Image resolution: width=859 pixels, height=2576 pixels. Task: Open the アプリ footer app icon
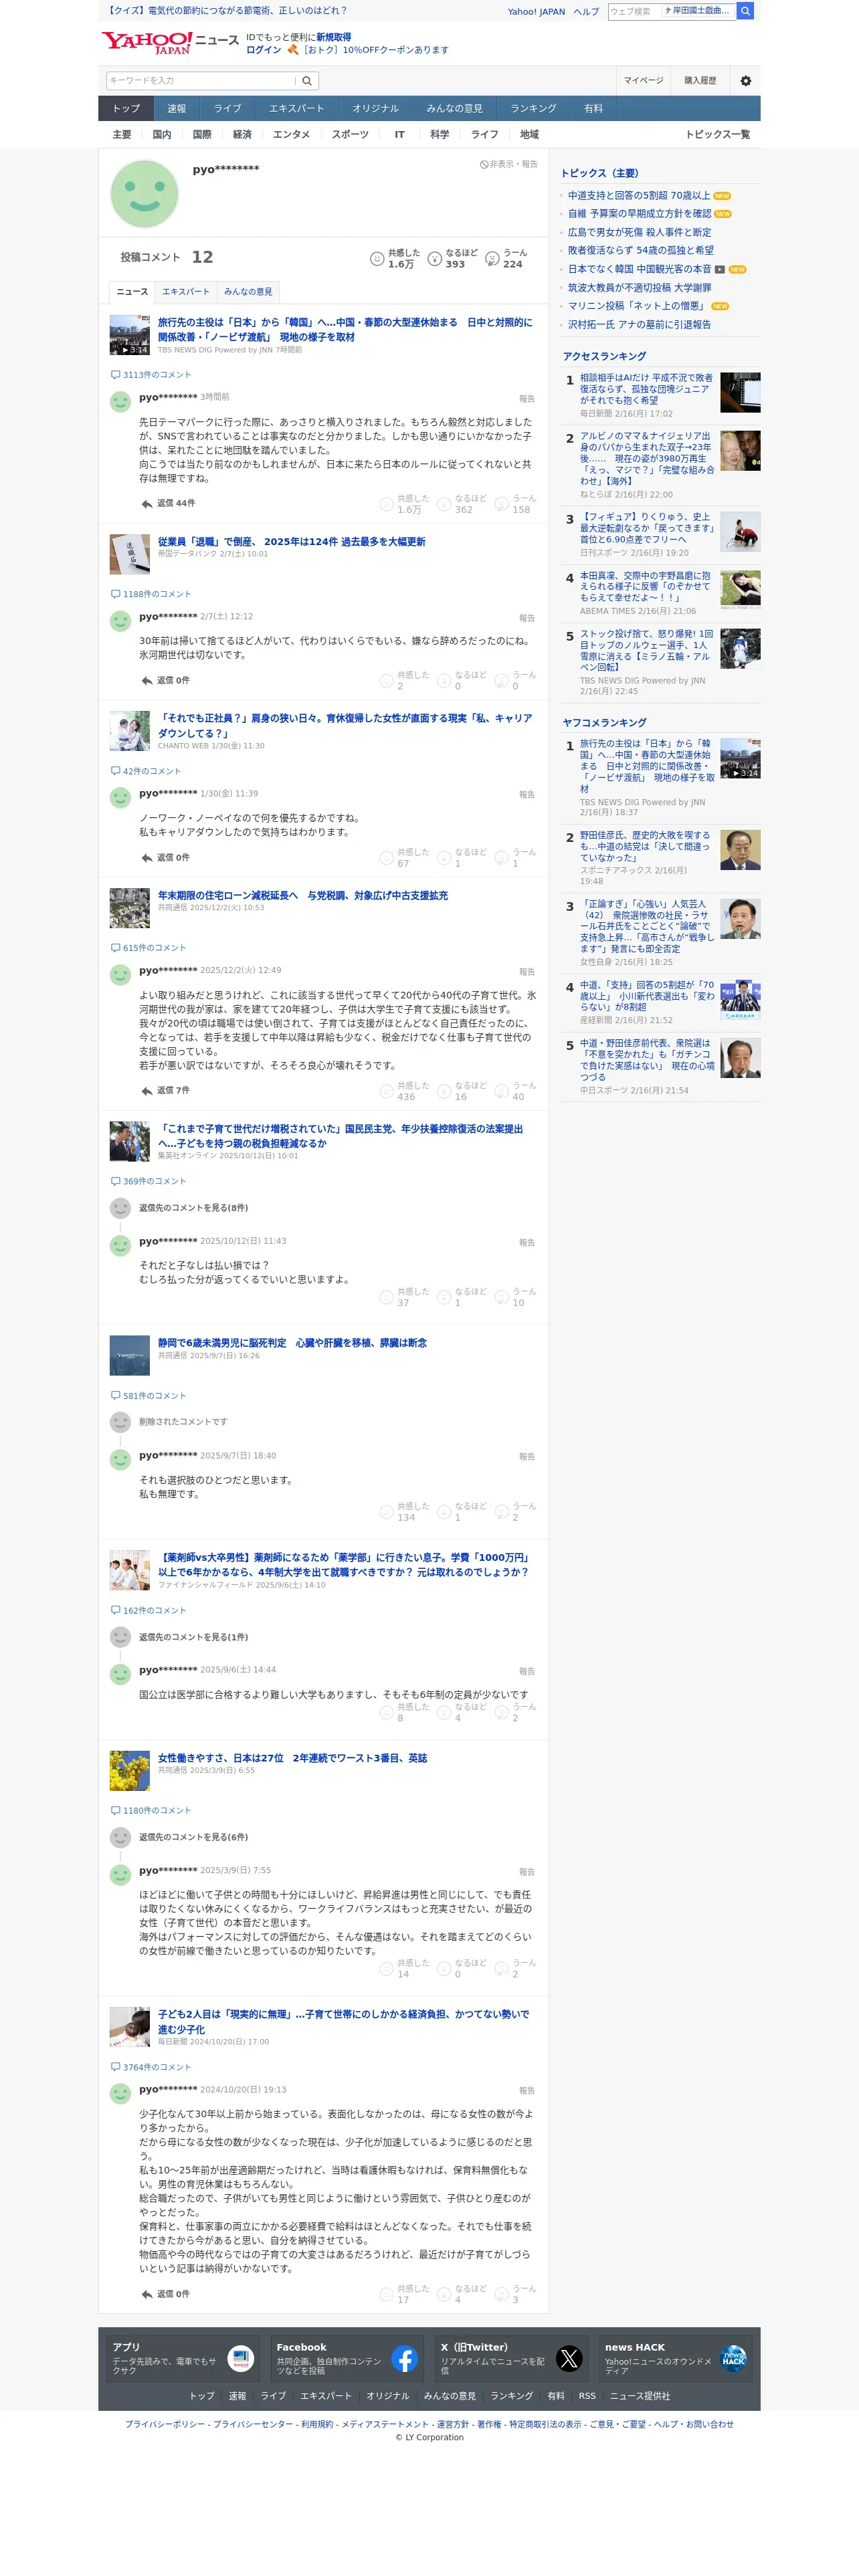tap(241, 2358)
